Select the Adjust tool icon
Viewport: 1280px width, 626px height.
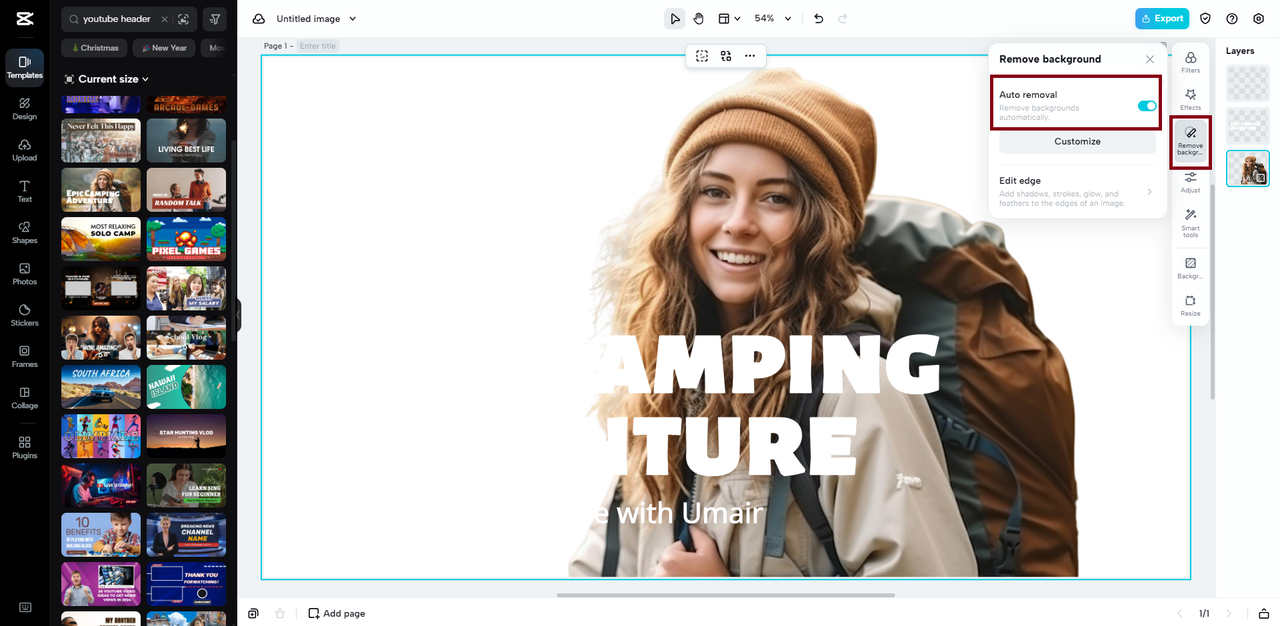point(1190,182)
